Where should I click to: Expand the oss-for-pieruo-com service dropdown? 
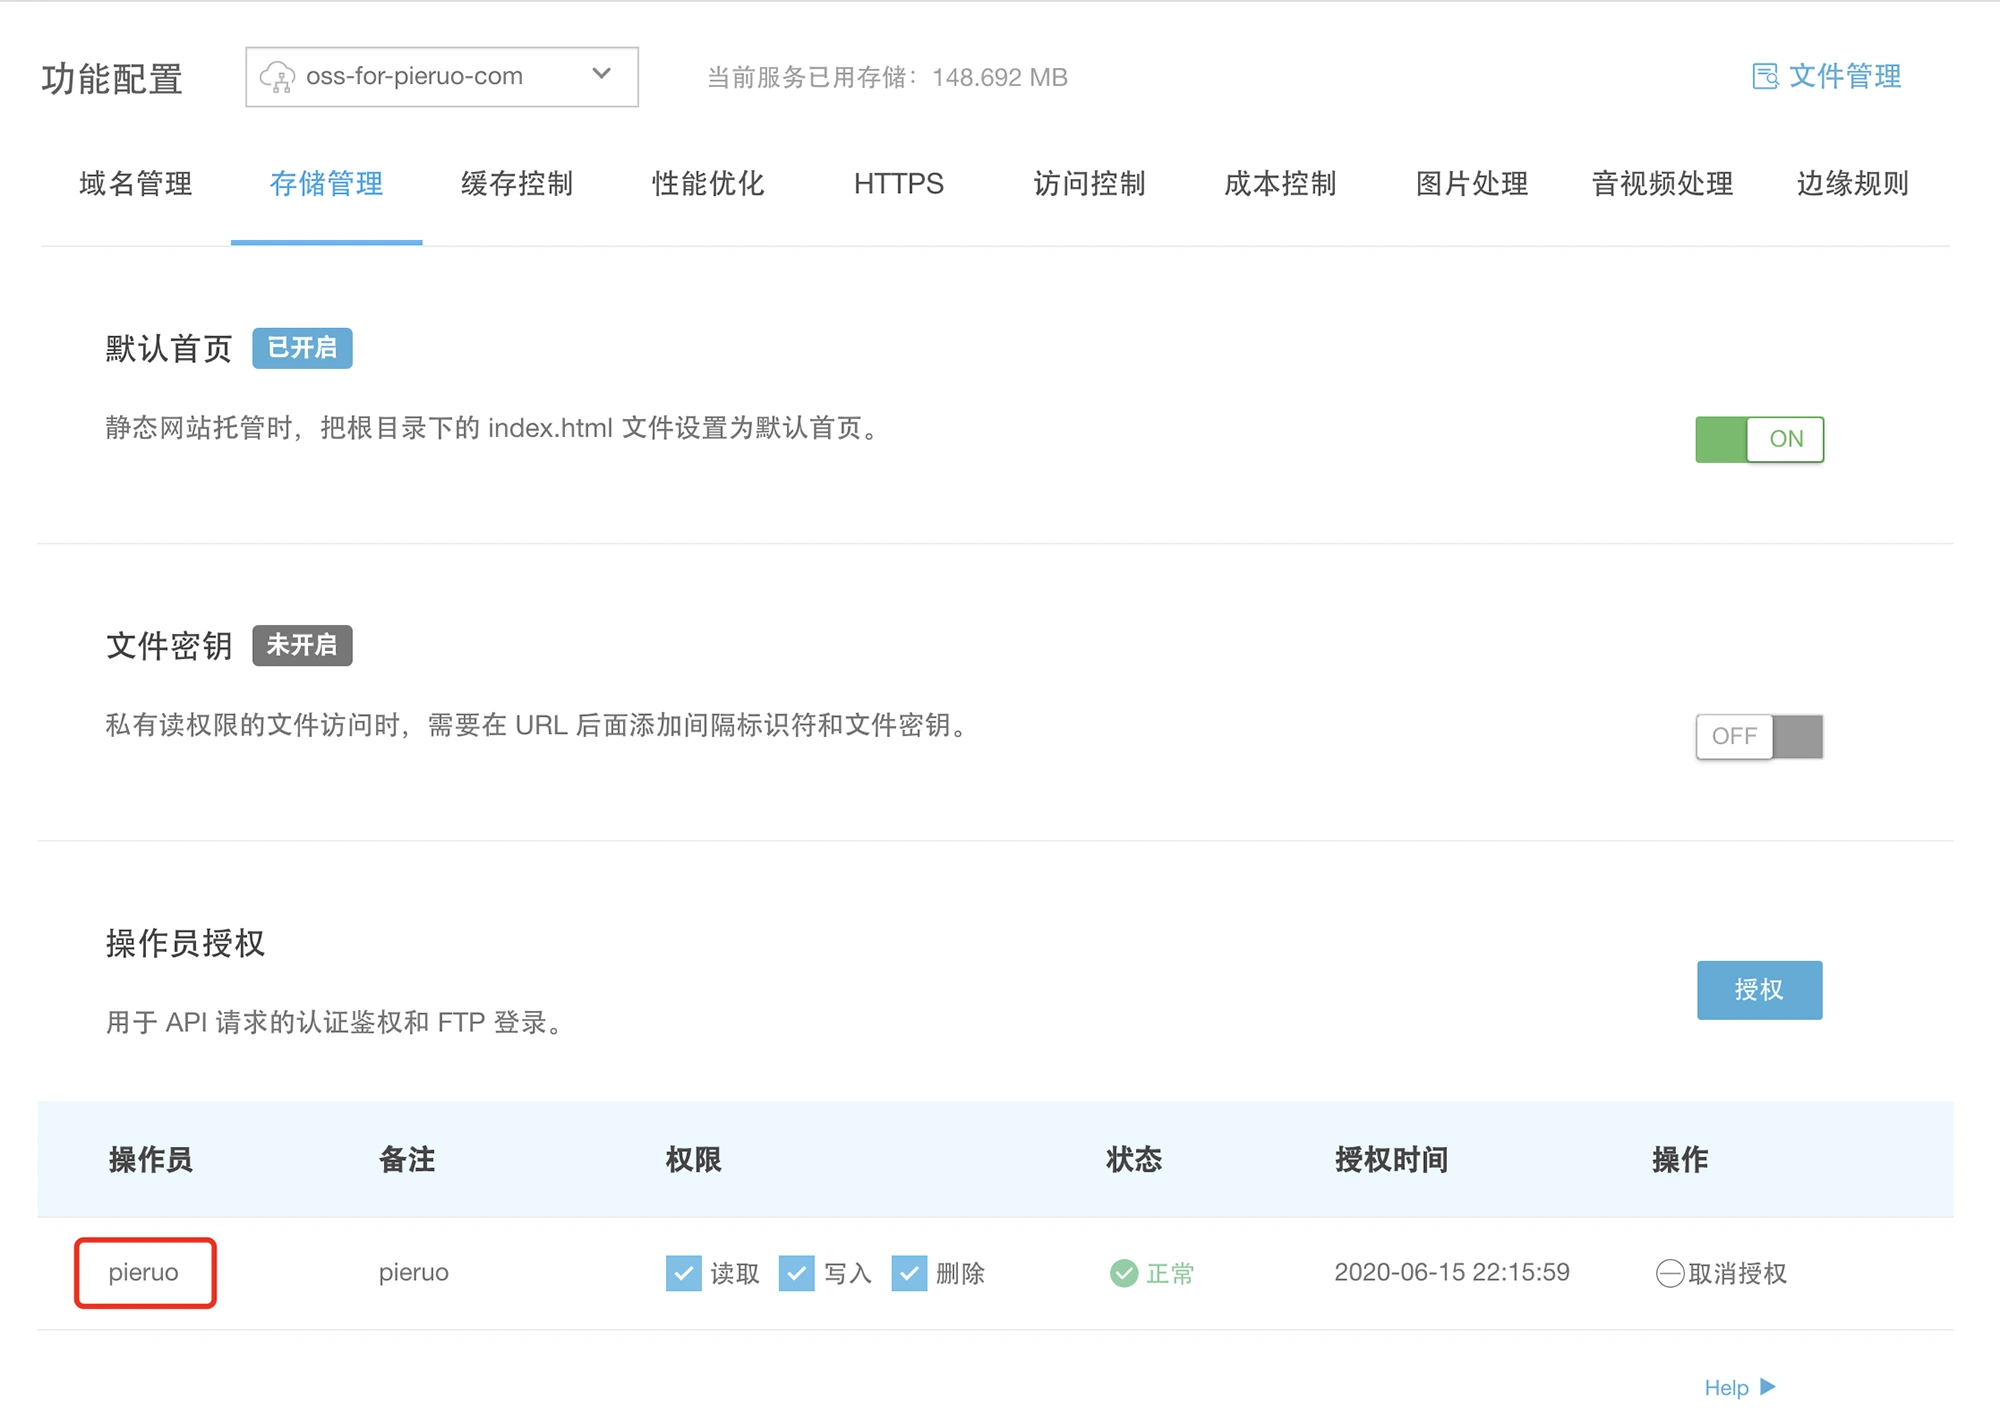pyautogui.click(x=442, y=77)
